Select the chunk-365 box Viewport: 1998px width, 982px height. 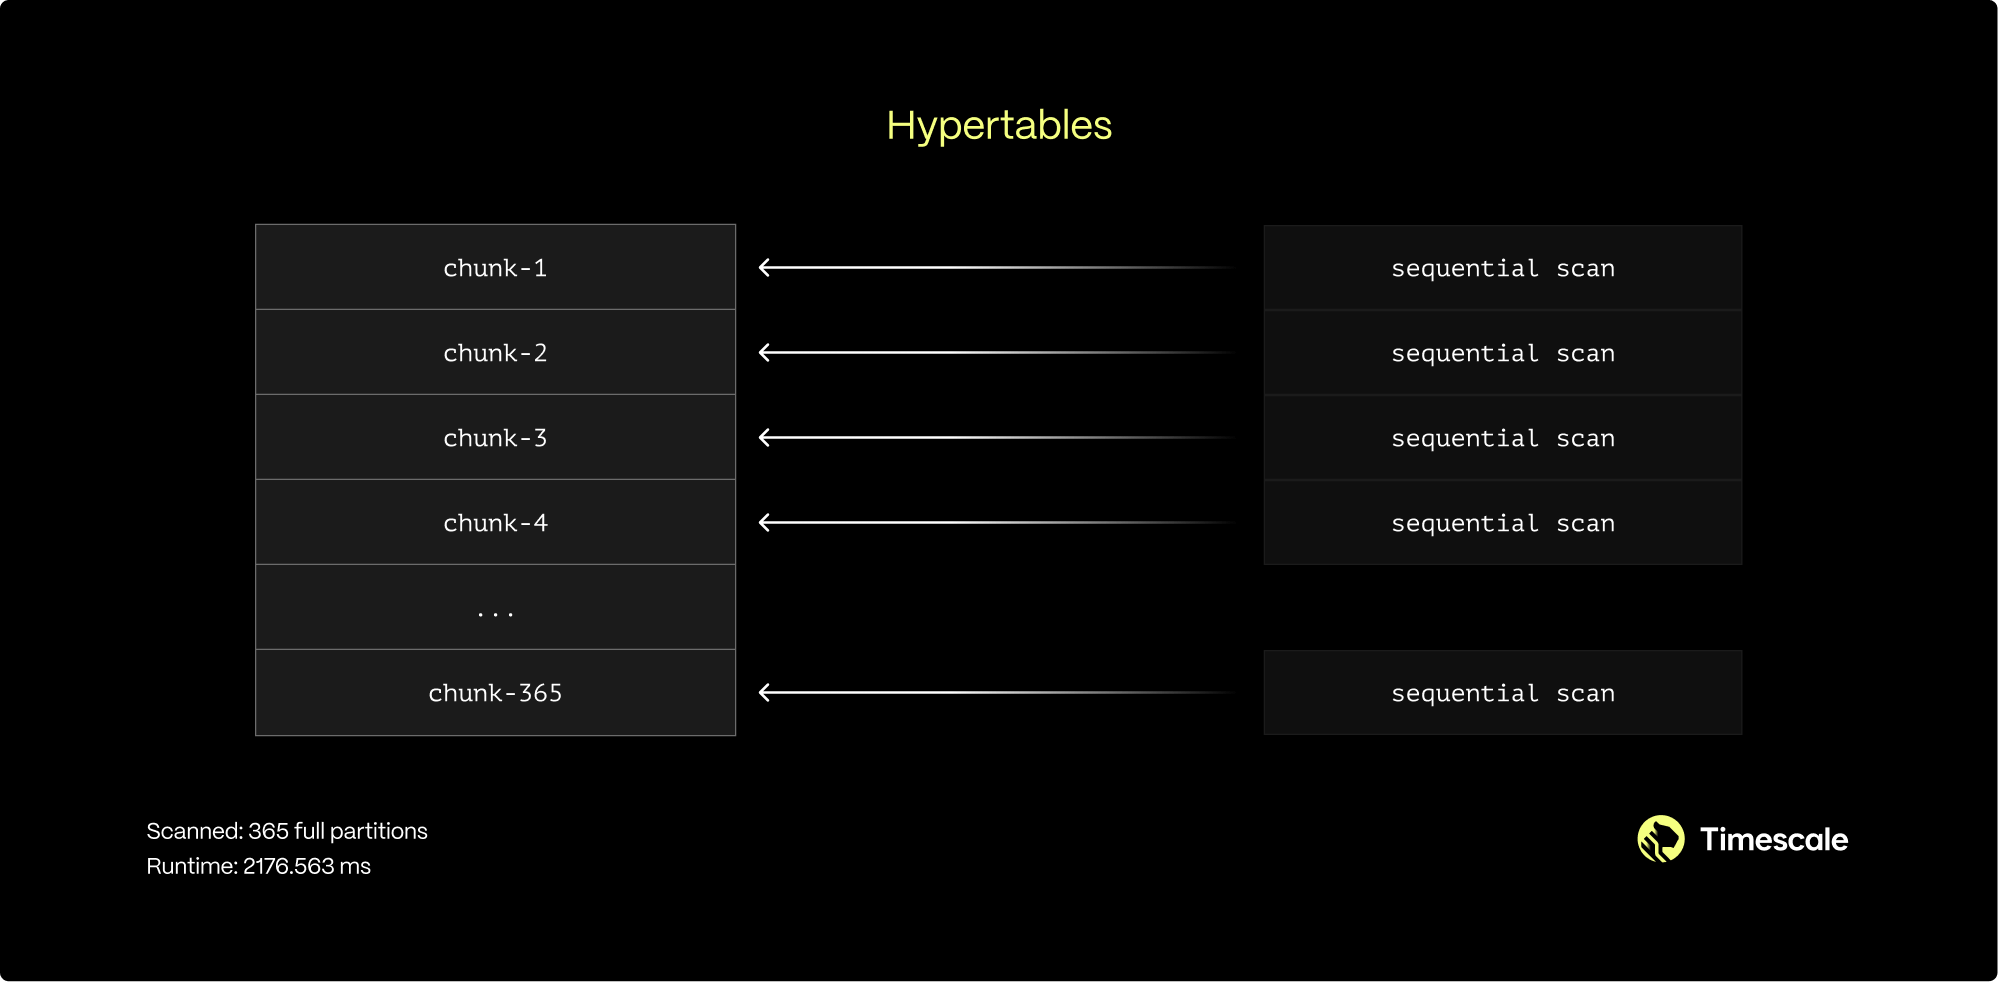point(495,692)
